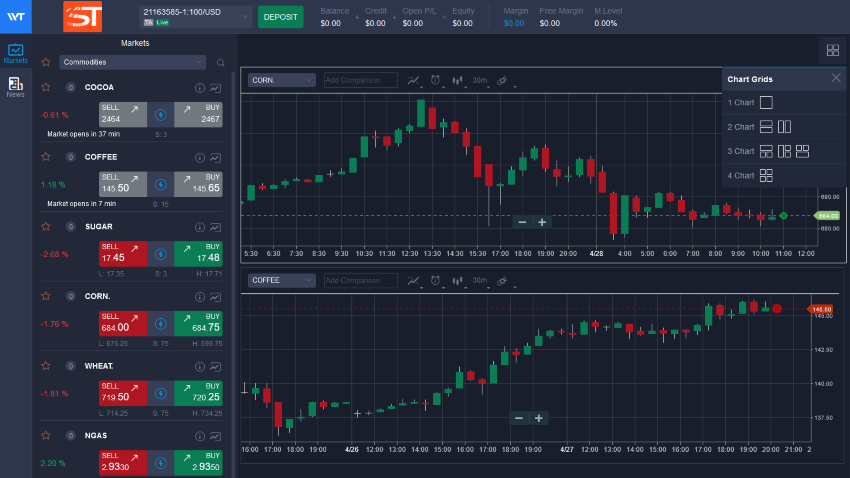
Task: Open SUGAR chart icon
Action: [x=215, y=227]
